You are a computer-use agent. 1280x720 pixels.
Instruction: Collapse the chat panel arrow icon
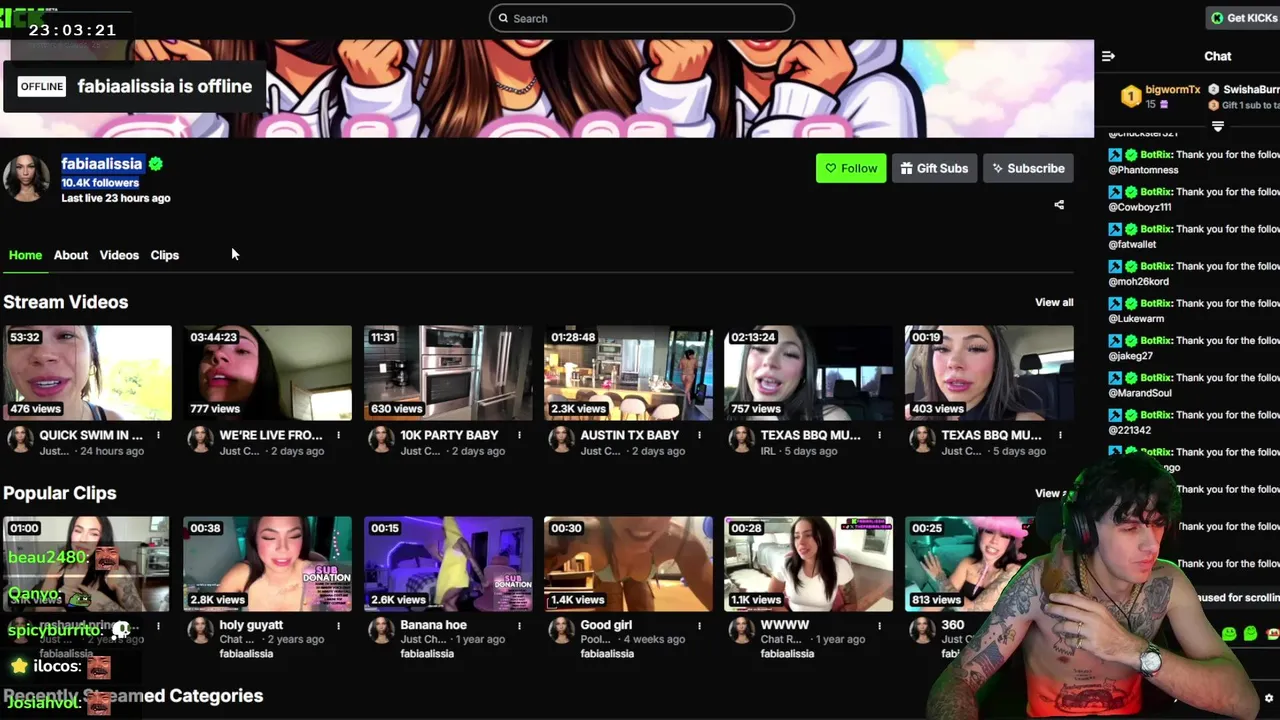coord(1108,56)
